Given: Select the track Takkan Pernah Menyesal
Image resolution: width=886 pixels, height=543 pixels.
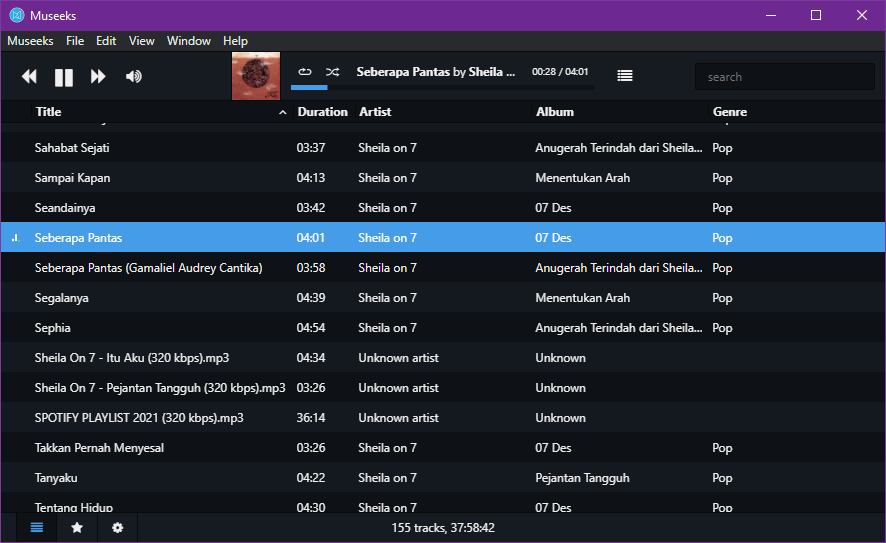Looking at the screenshot, I should pyautogui.click(x=99, y=448).
